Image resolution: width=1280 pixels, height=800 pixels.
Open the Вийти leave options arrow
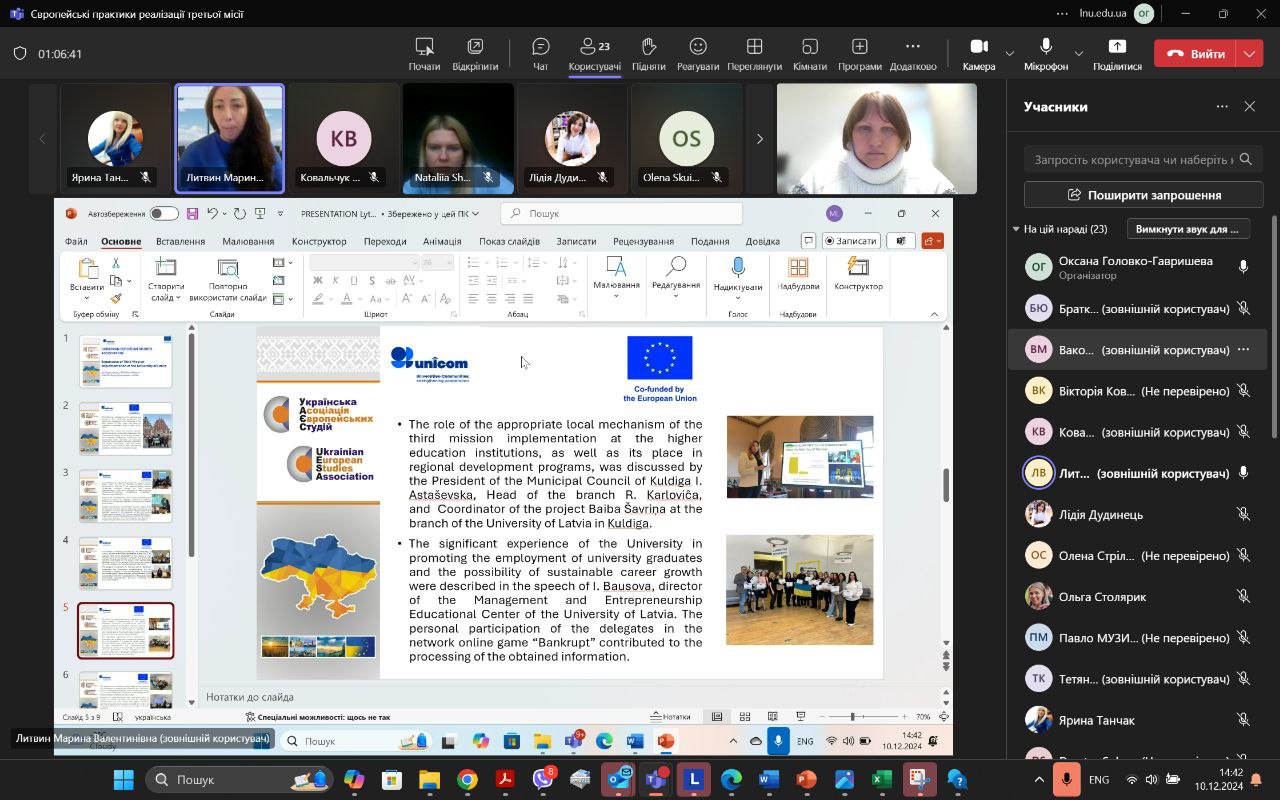(1250, 53)
